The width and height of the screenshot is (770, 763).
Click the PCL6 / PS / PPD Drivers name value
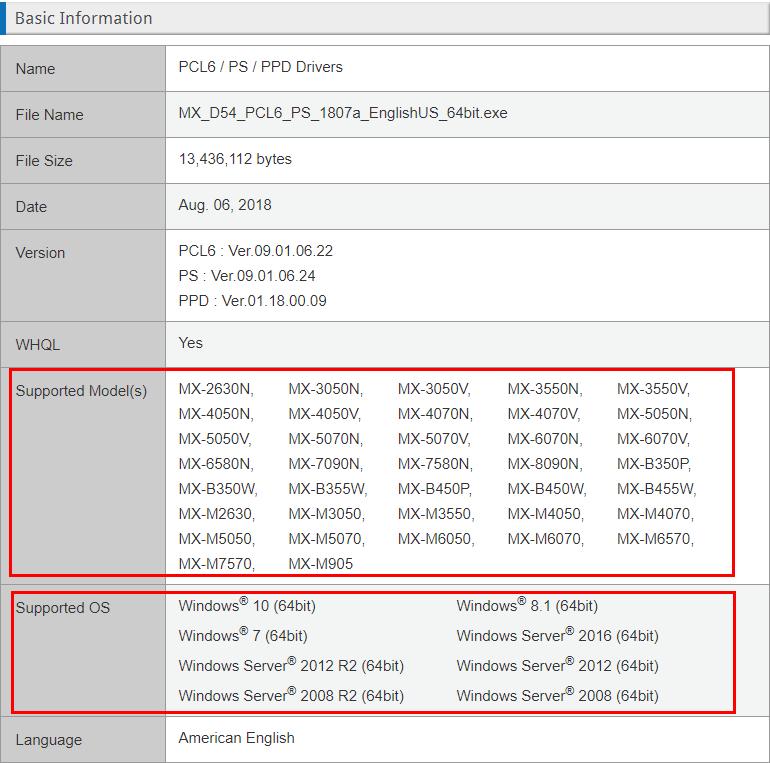(x=260, y=67)
